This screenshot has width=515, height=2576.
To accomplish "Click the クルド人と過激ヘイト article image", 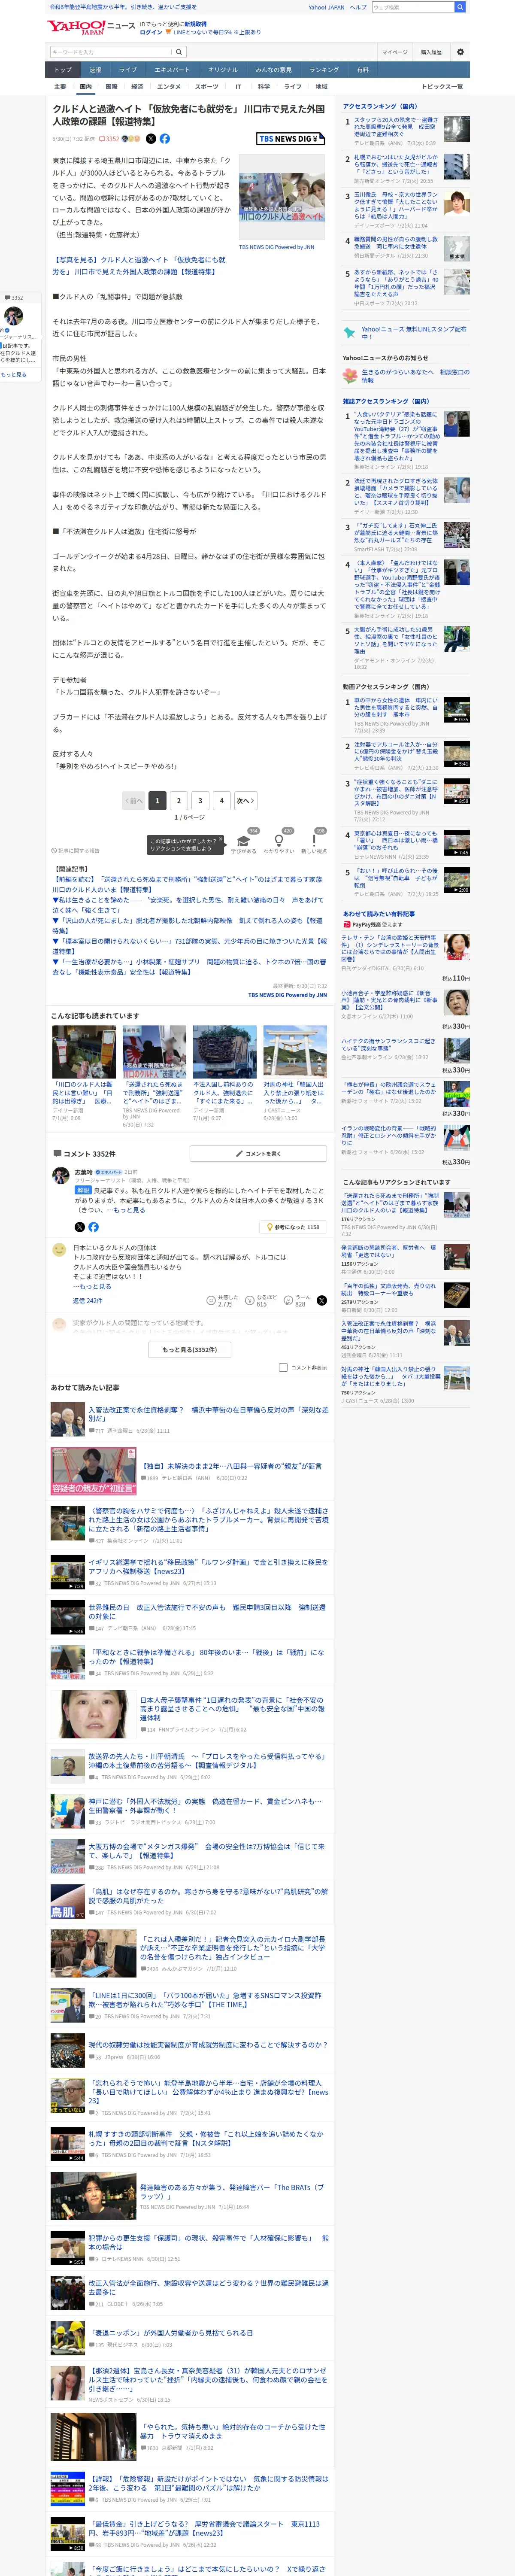I will 282,198.
